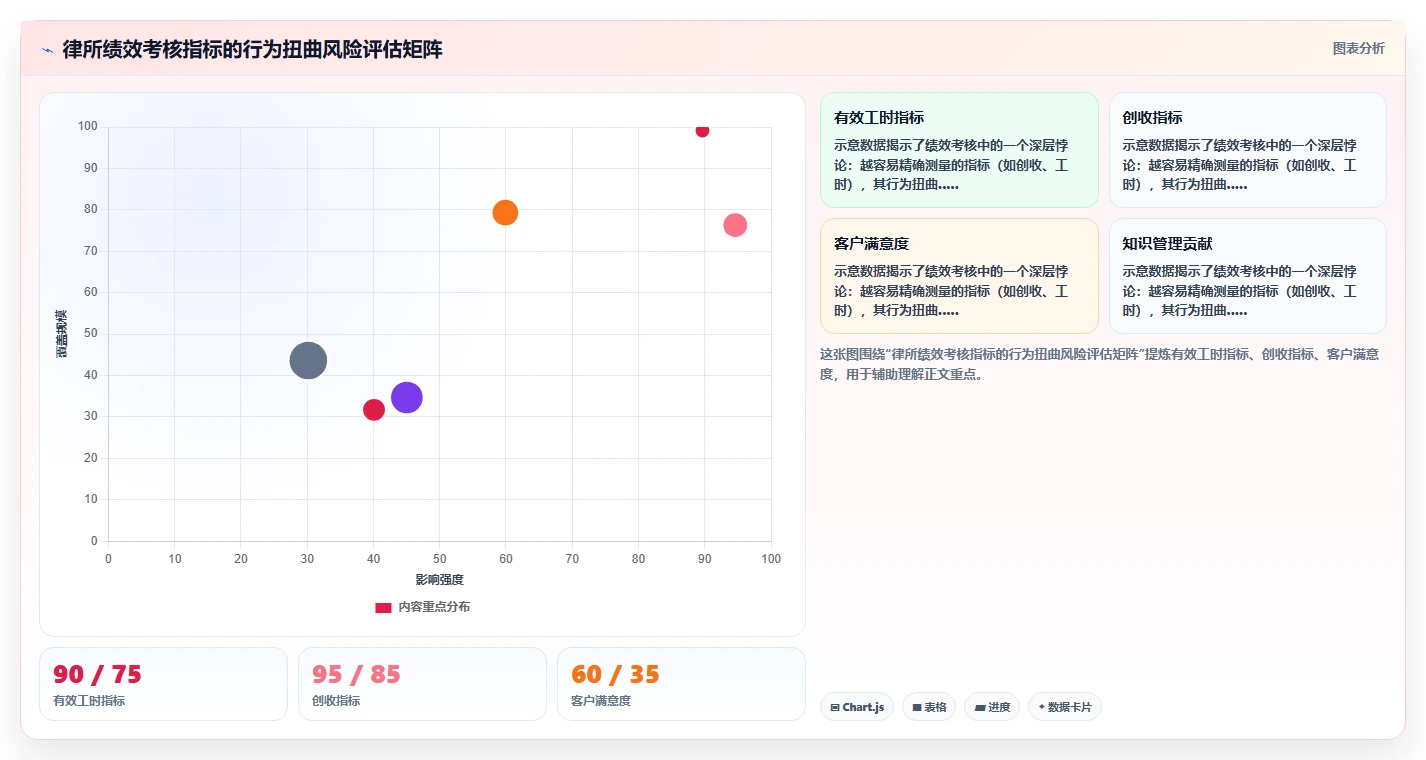Screen dimensions: 1426x760
Task: Click the small red bubble at top
Action: [x=702, y=130]
